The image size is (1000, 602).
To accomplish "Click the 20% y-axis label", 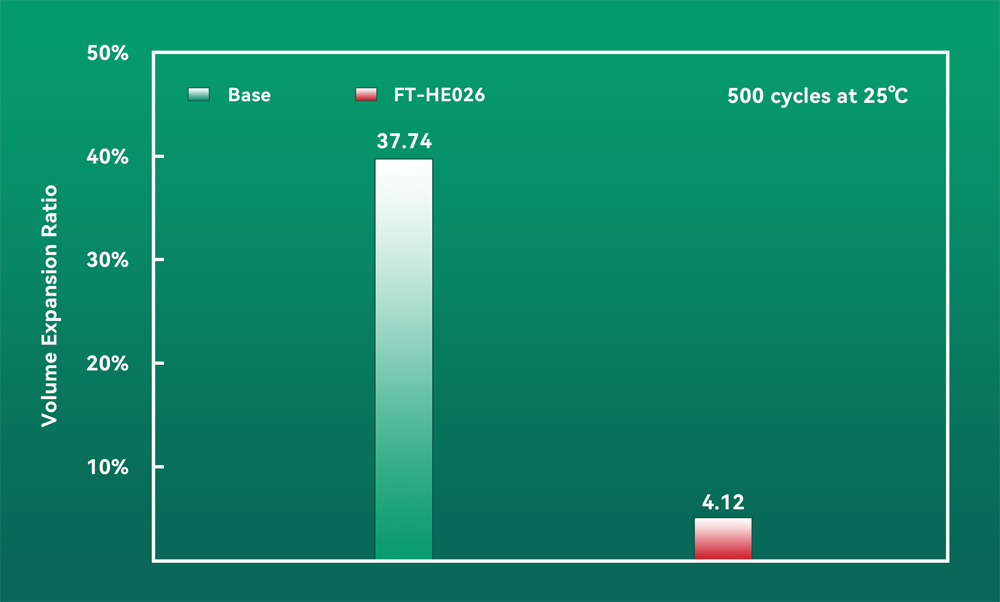I will coord(107,364).
